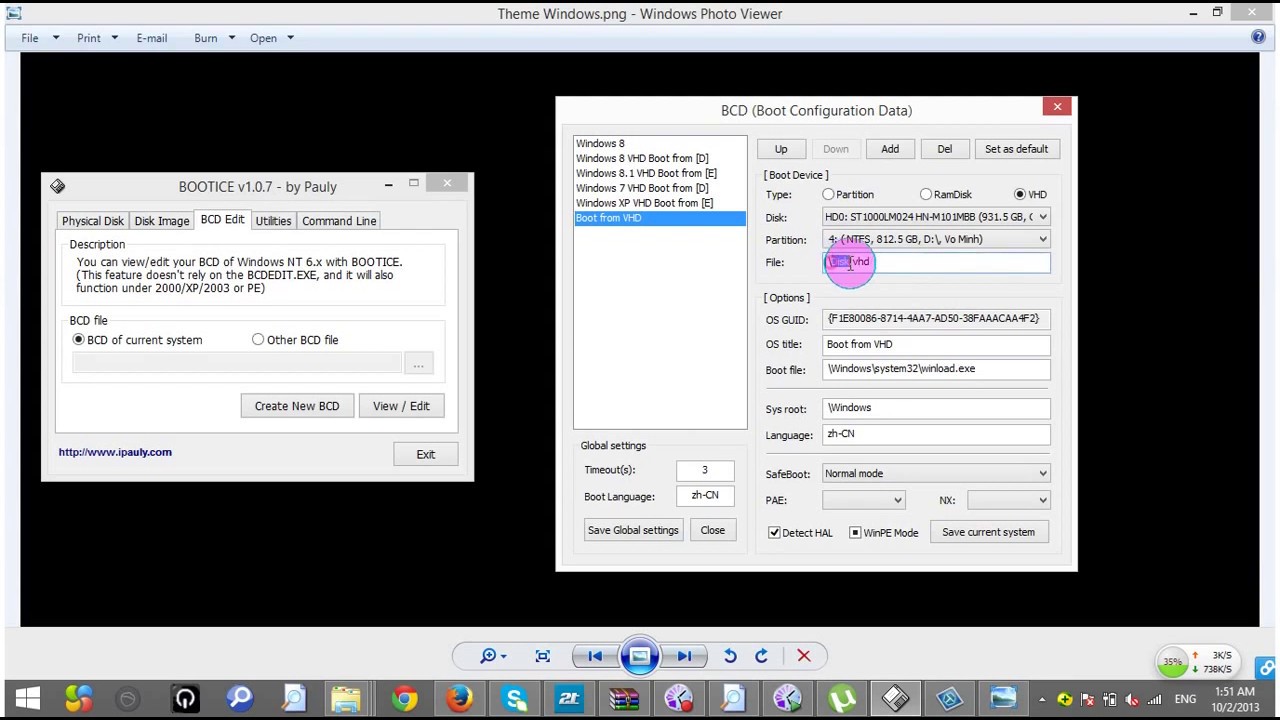Screen dimensions: 1280x720
Task: Switch to the BCD Edit tab
Action: tap(222, 220)
